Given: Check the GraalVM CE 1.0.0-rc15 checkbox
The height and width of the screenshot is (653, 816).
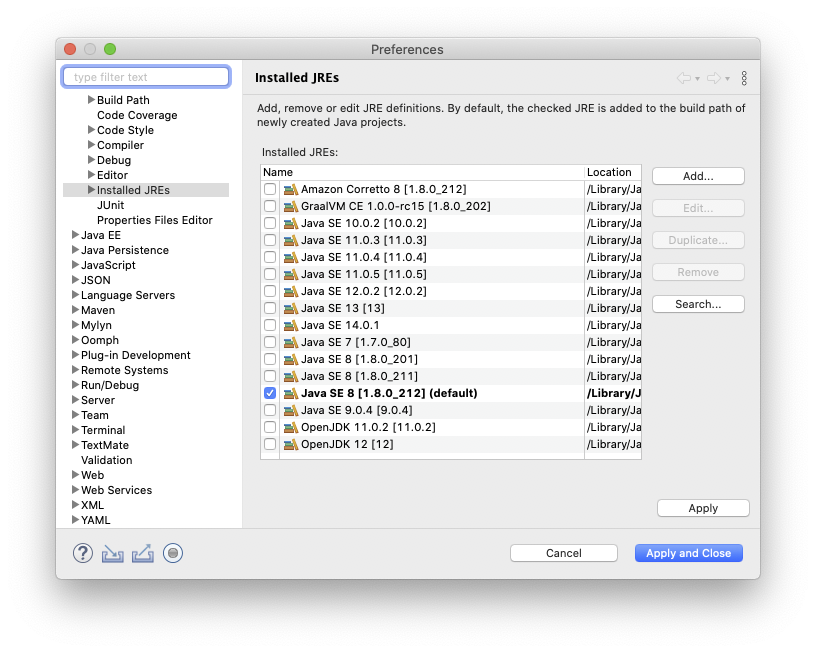Looking at the screenshot, I should pyautogui.click(x=270, y=207).
